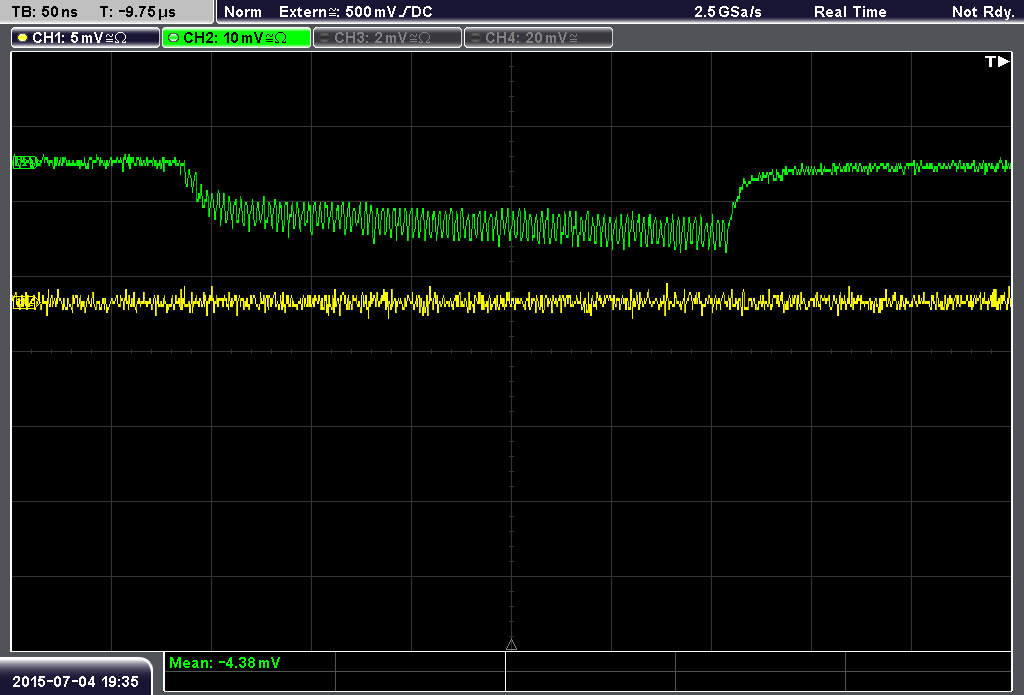Open the Real Time acquisition mode

click(x=850, y=12)
